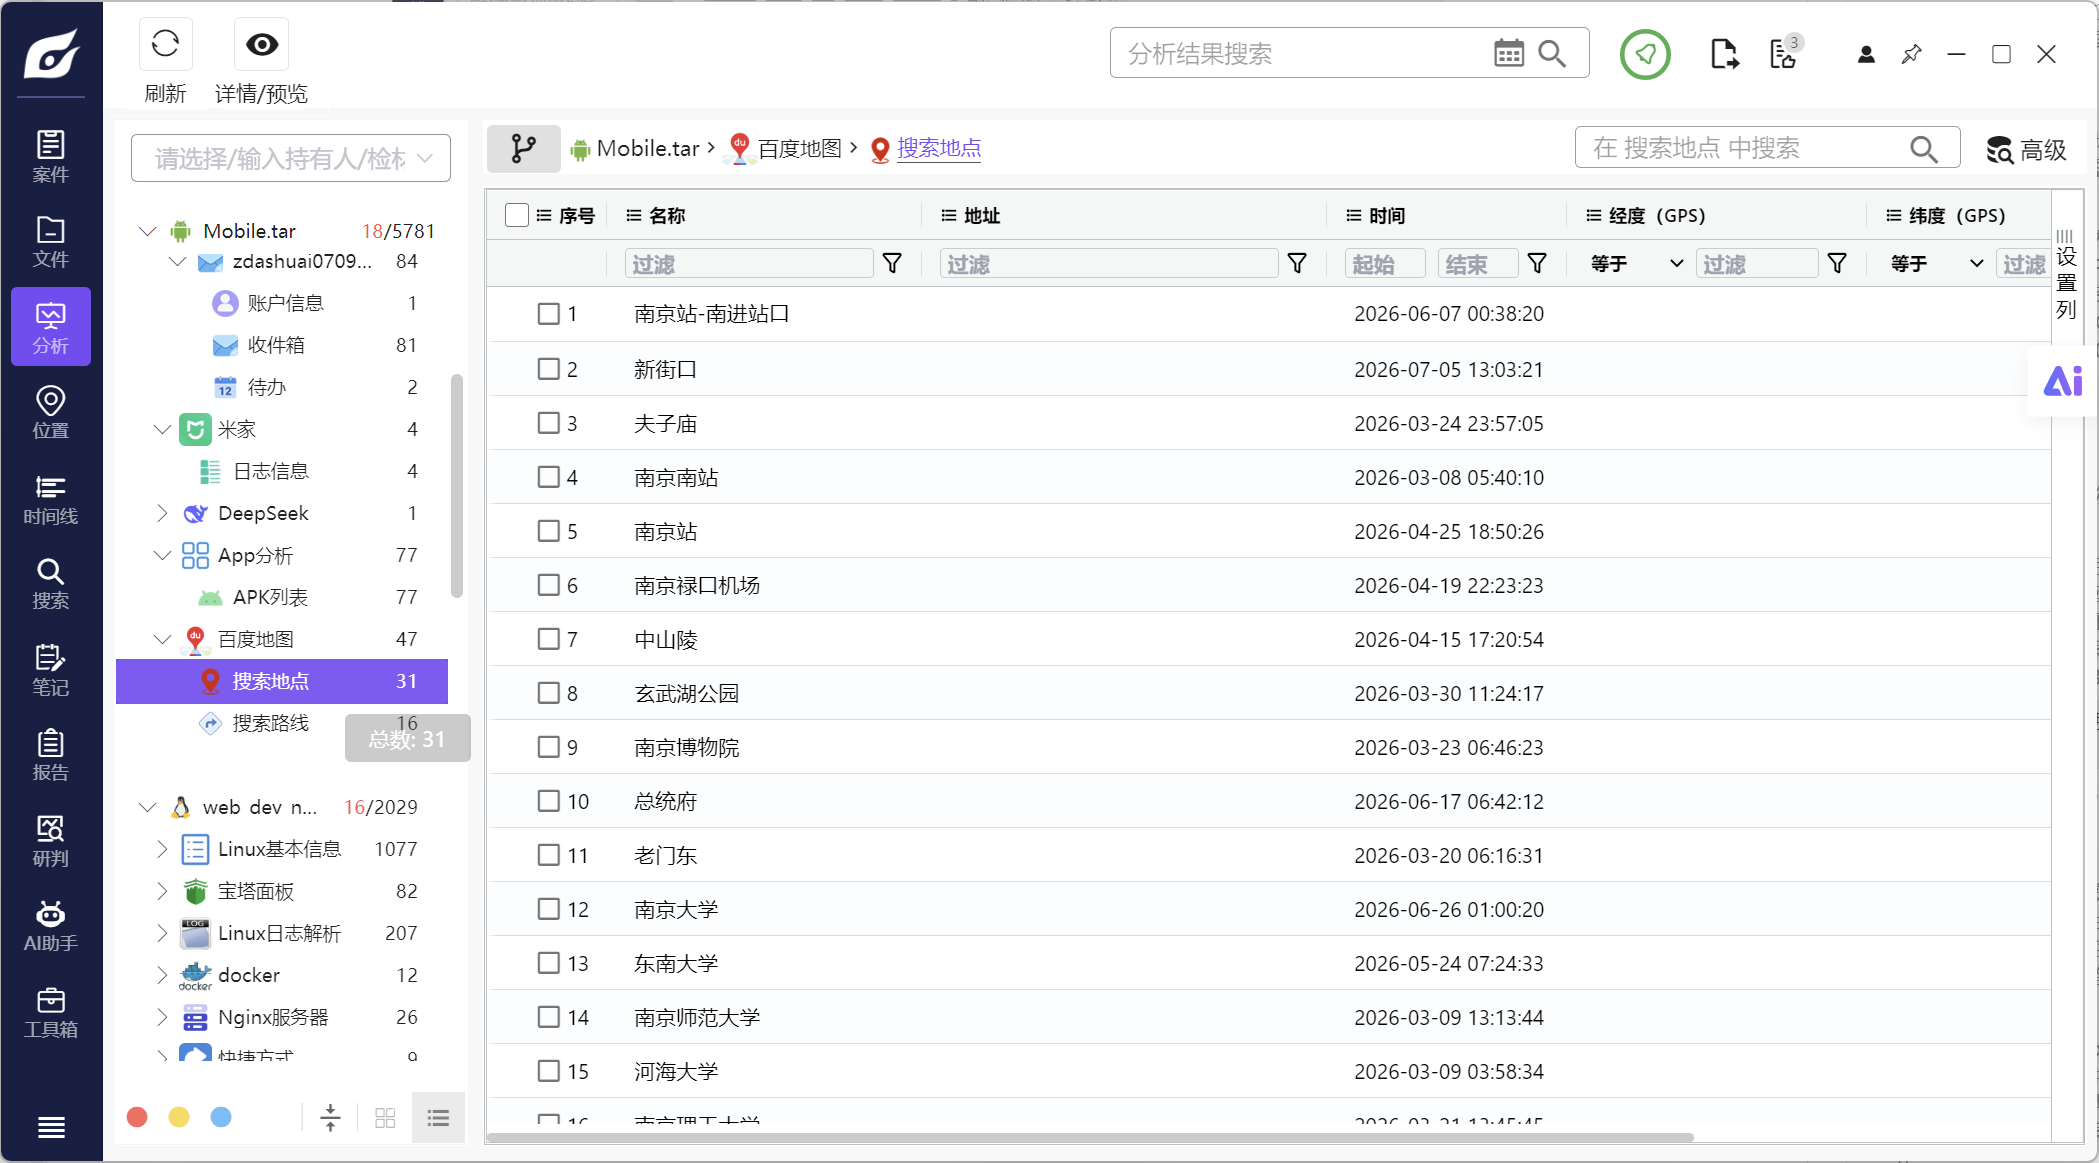Screen dimensions: 2099x1163
Task: Check the box for row 3 夫子庙
Action: (549, 423)
